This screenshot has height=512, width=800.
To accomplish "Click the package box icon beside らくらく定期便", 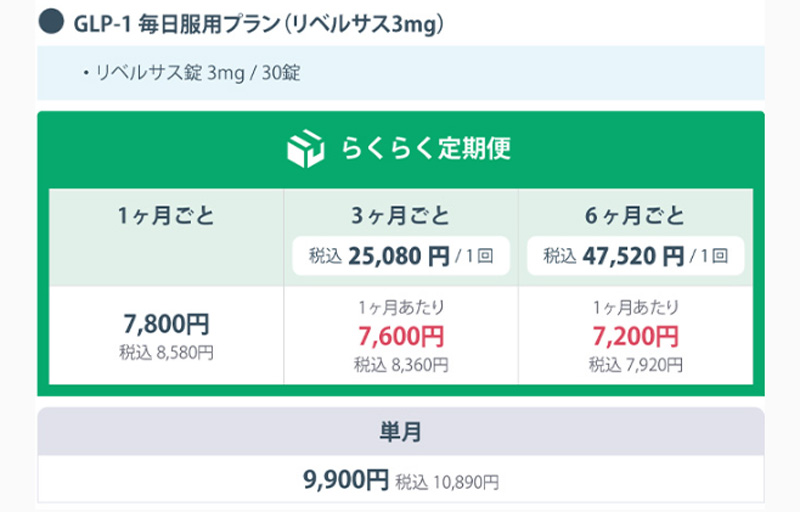I will [x=306, y=150].
